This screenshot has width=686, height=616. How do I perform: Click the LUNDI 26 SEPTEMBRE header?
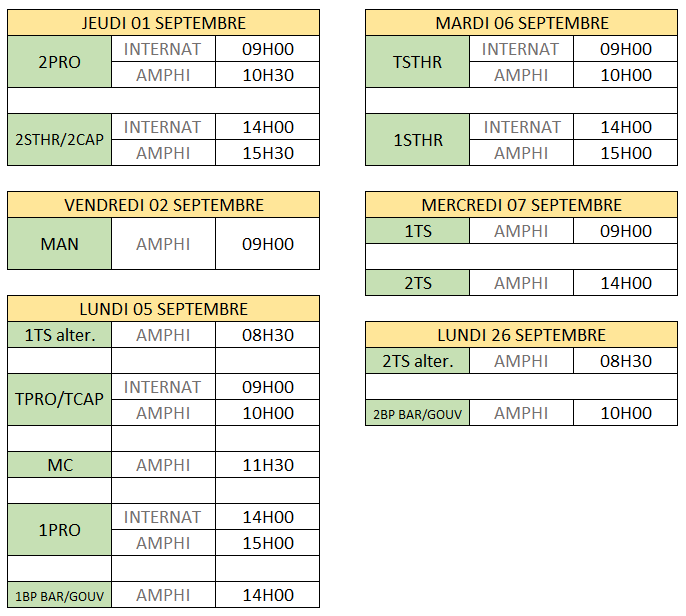coord(522,335)
